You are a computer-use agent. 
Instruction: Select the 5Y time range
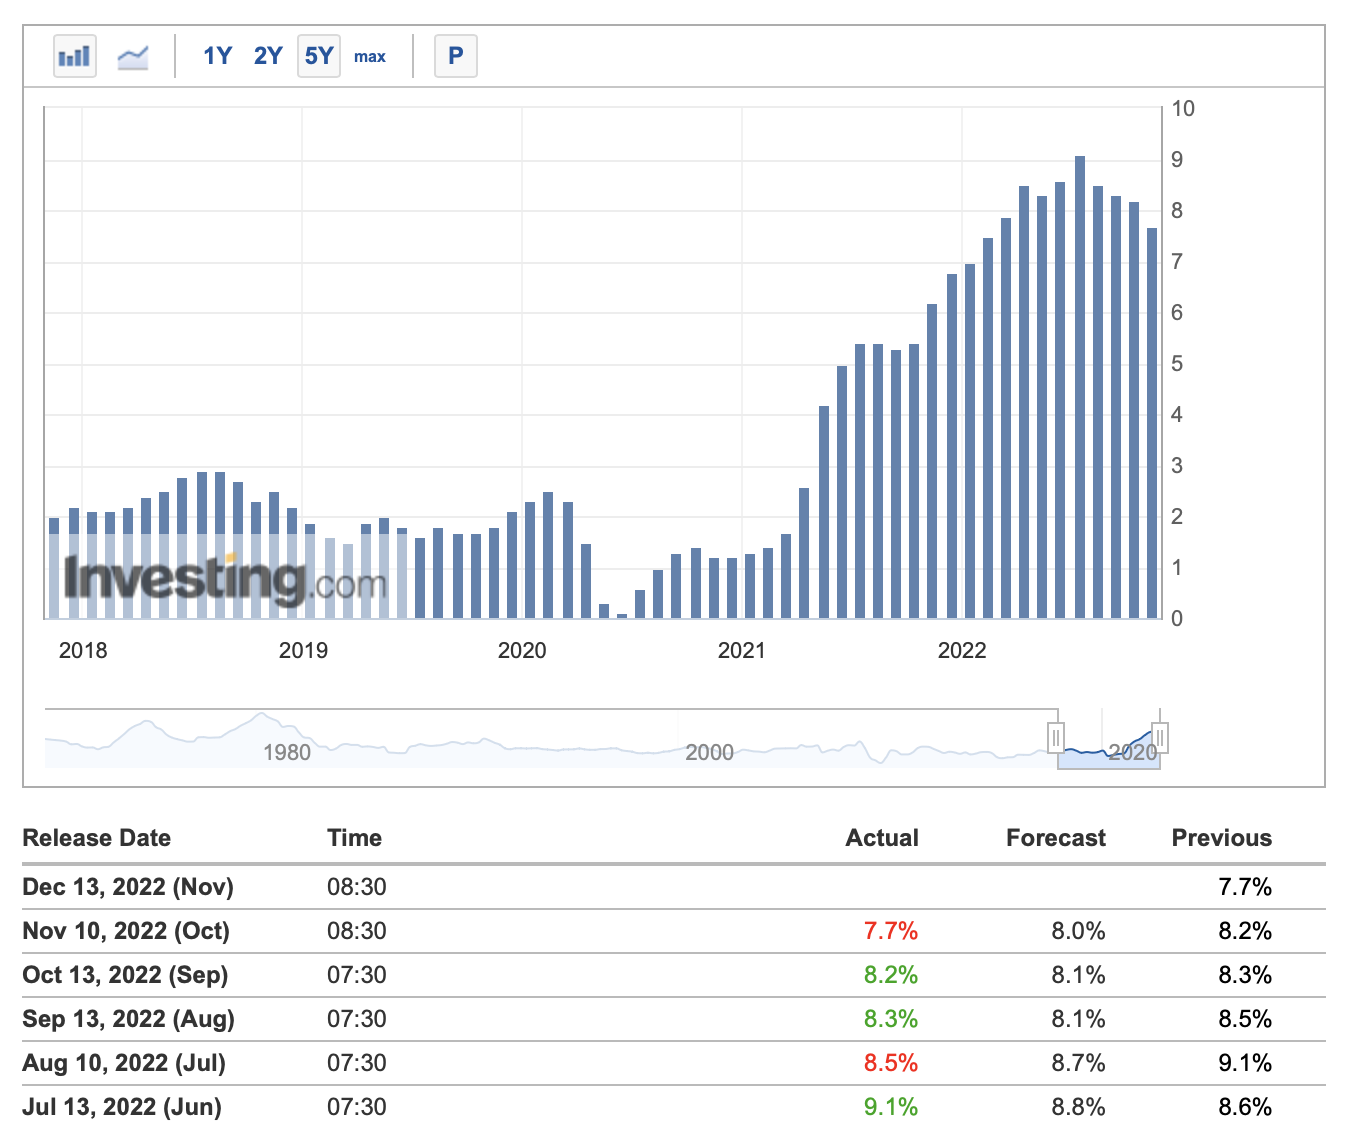point(319,56)
